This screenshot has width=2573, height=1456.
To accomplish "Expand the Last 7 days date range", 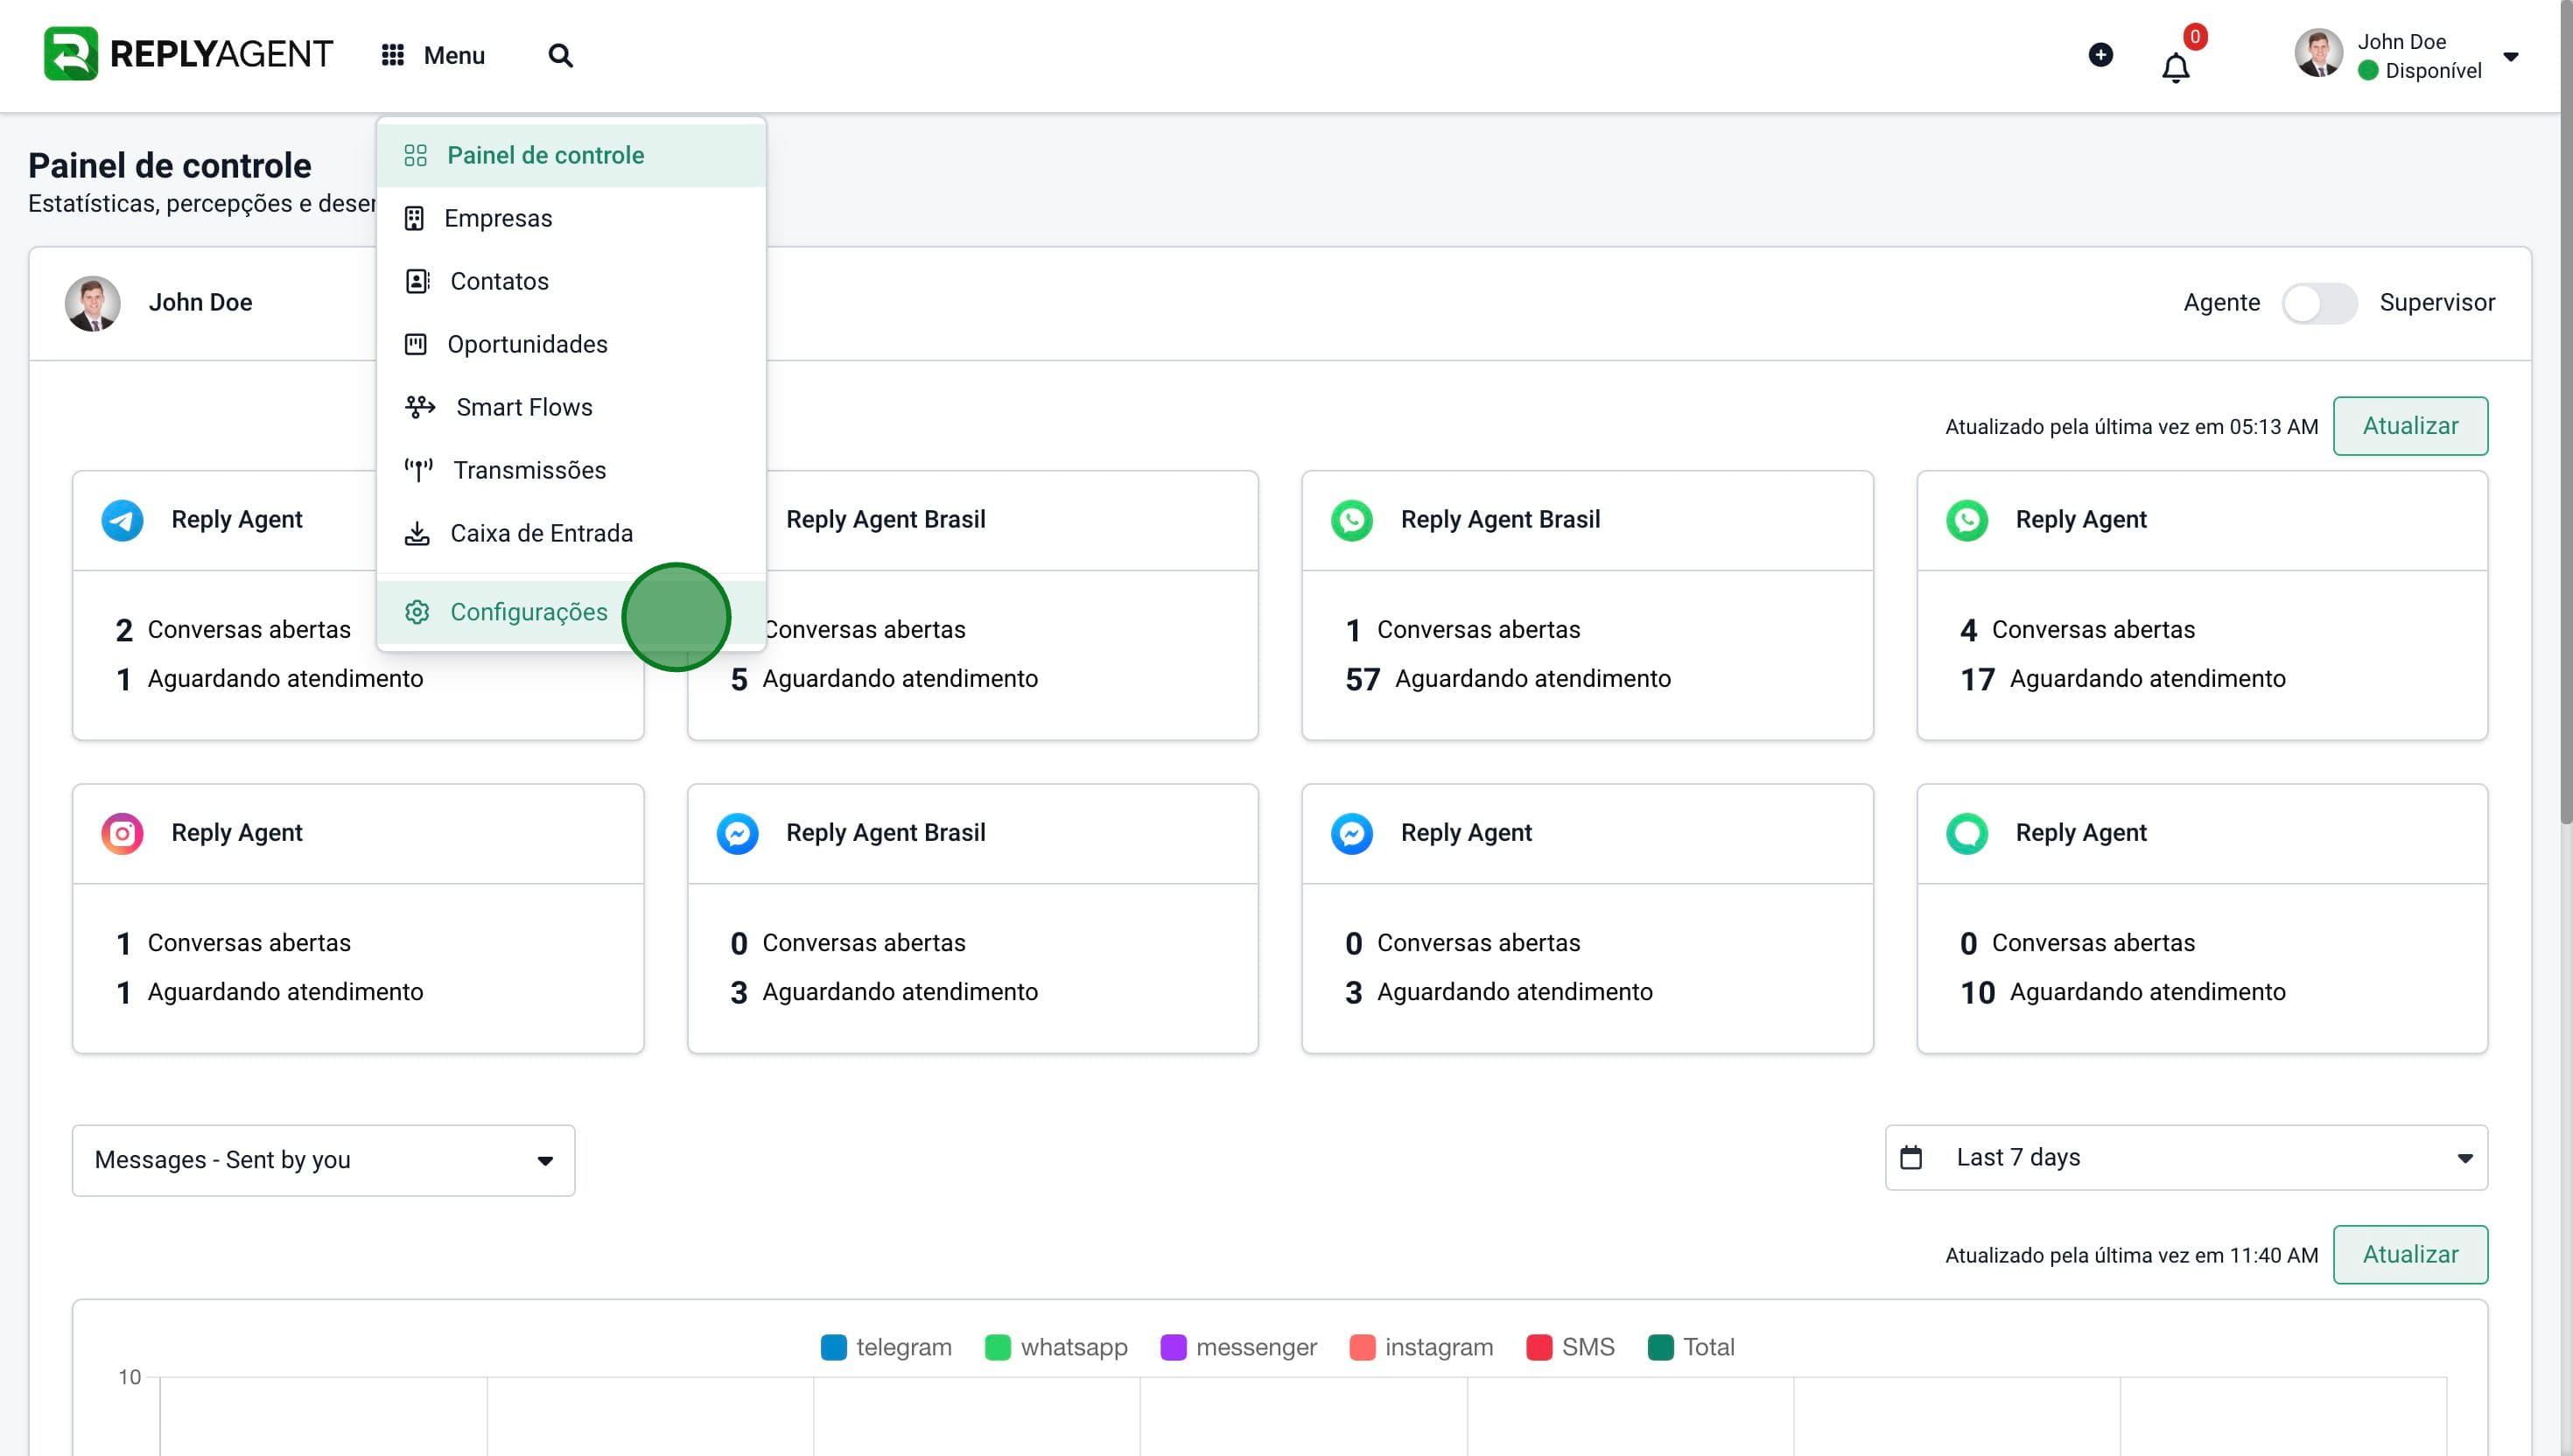I will tap(2186, 1158).
